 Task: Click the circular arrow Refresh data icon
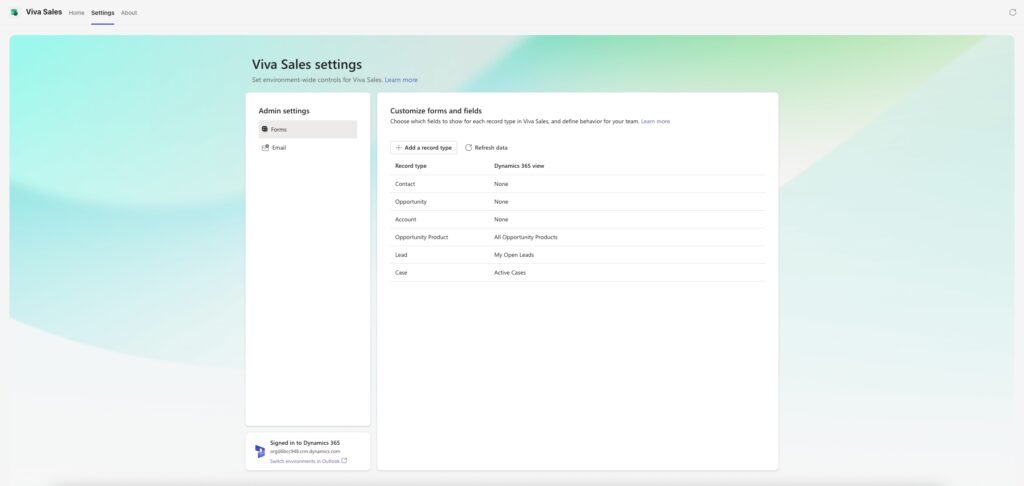point(469,147)
